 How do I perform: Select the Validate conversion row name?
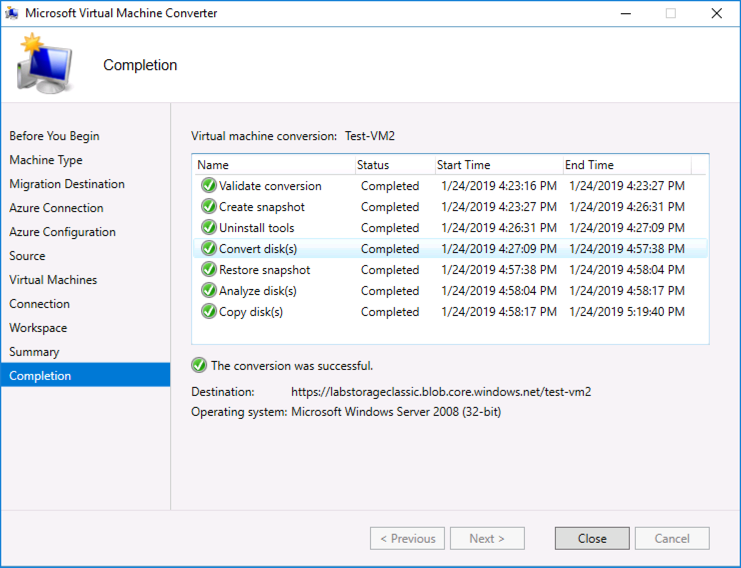[x=270, y=186]
